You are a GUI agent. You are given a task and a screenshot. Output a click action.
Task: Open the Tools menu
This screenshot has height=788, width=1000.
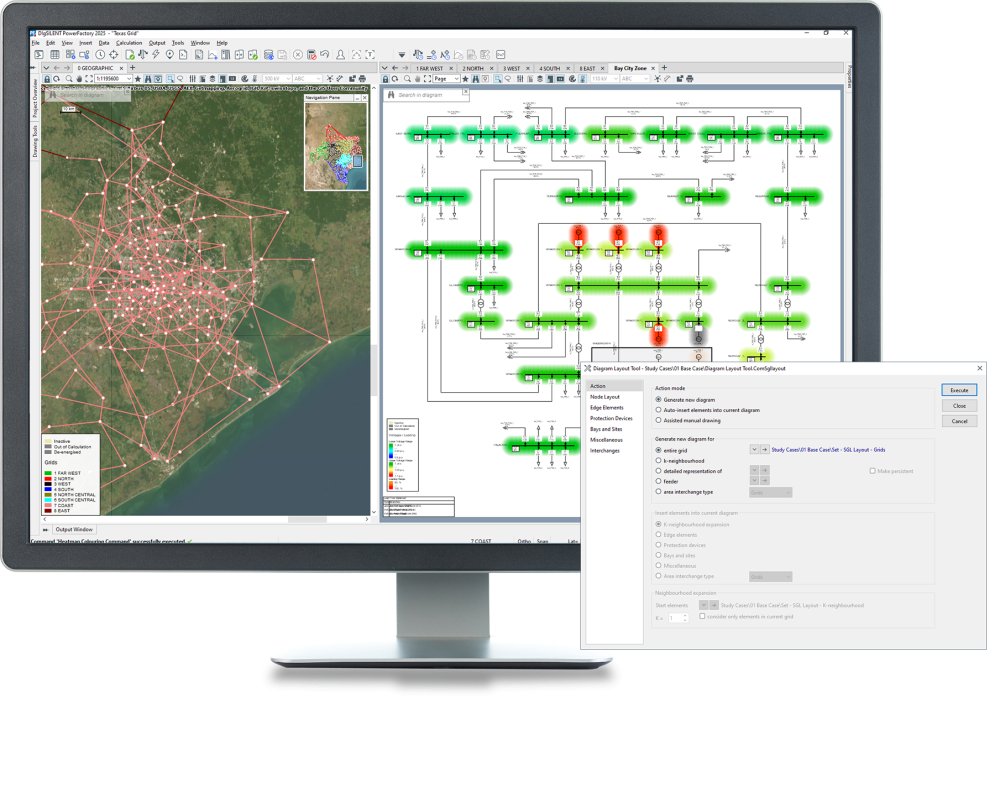click(x=178, y=43)
